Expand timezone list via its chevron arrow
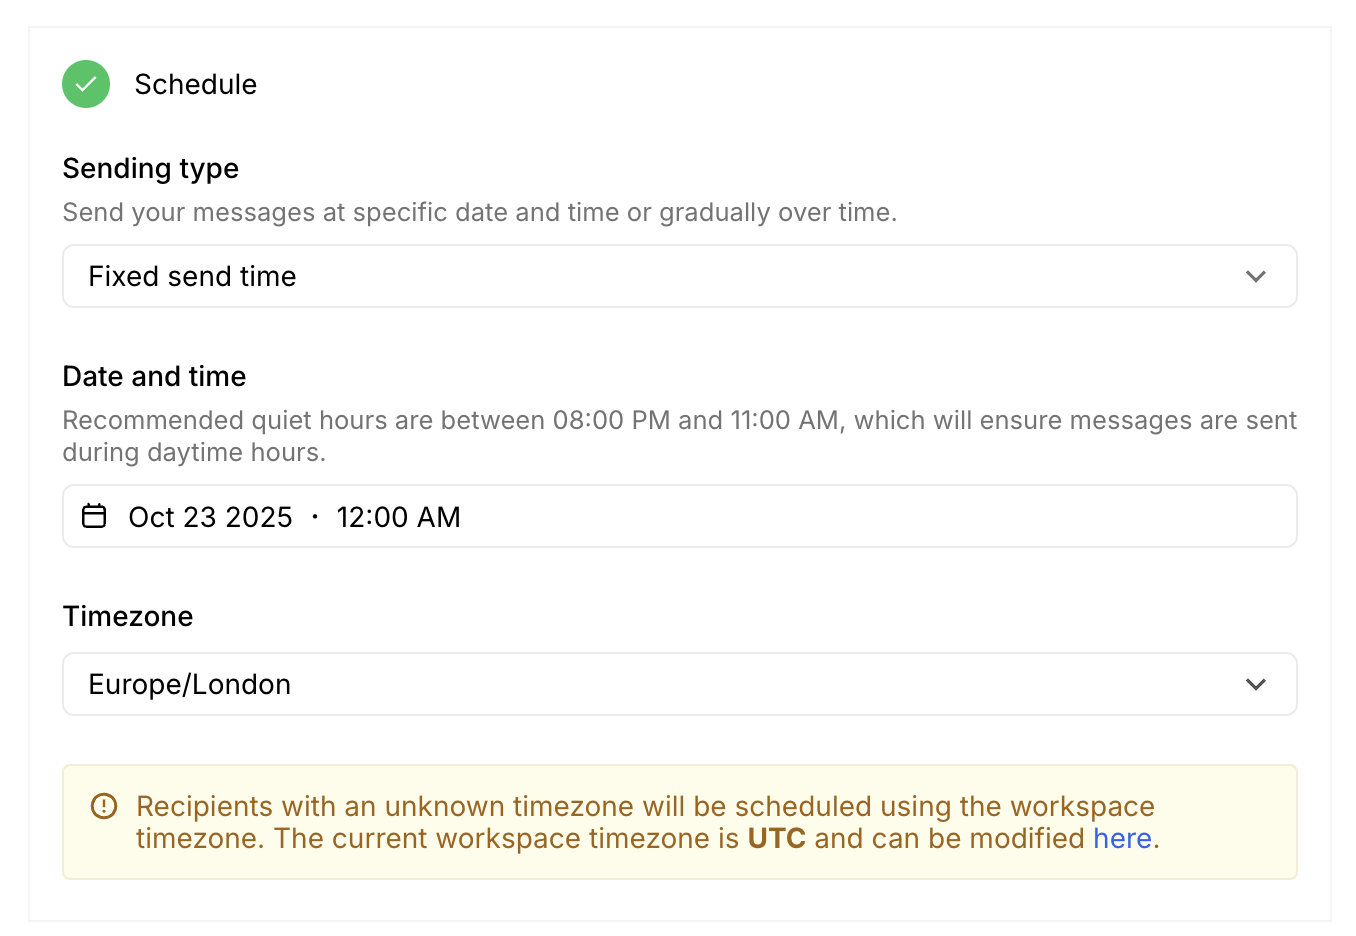This screenshot has height=936, width=1356. point(1256,684)
